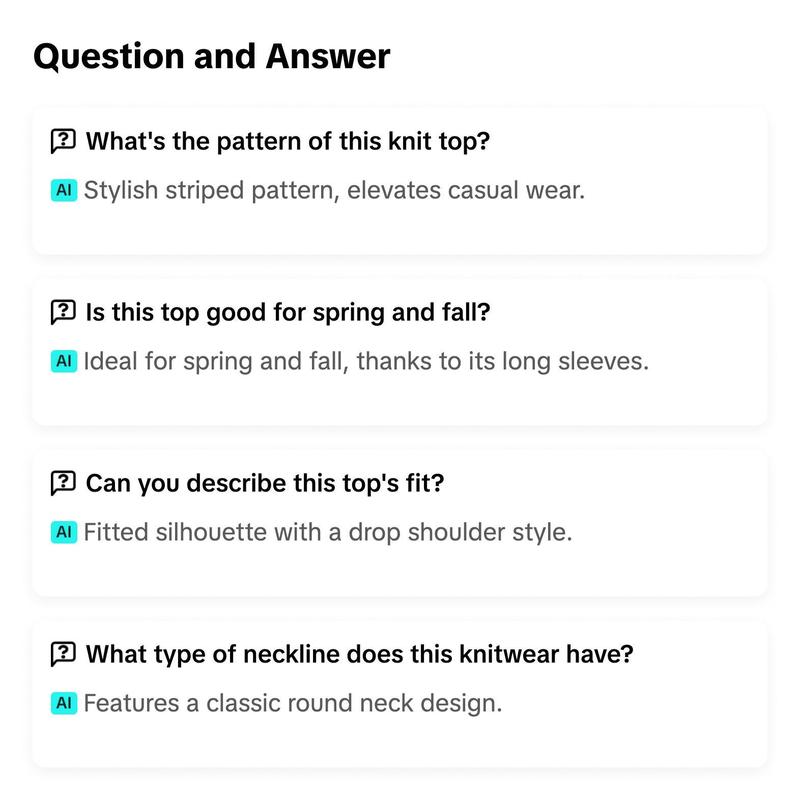Click question icon beside spring and fall question
This screenshot has width=800, height=800.
click(x=63, y=312)
